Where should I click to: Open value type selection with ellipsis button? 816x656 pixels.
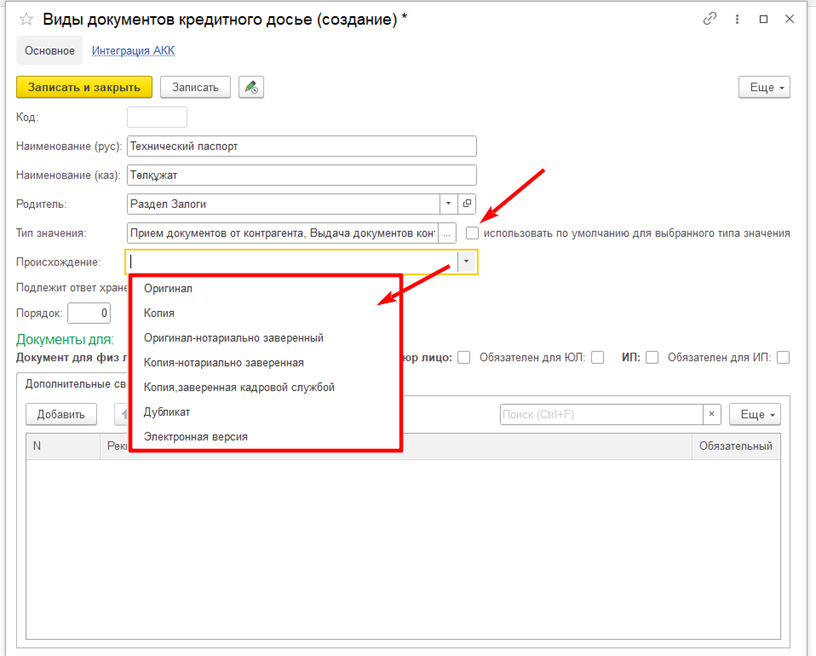(x=447, y=233)
